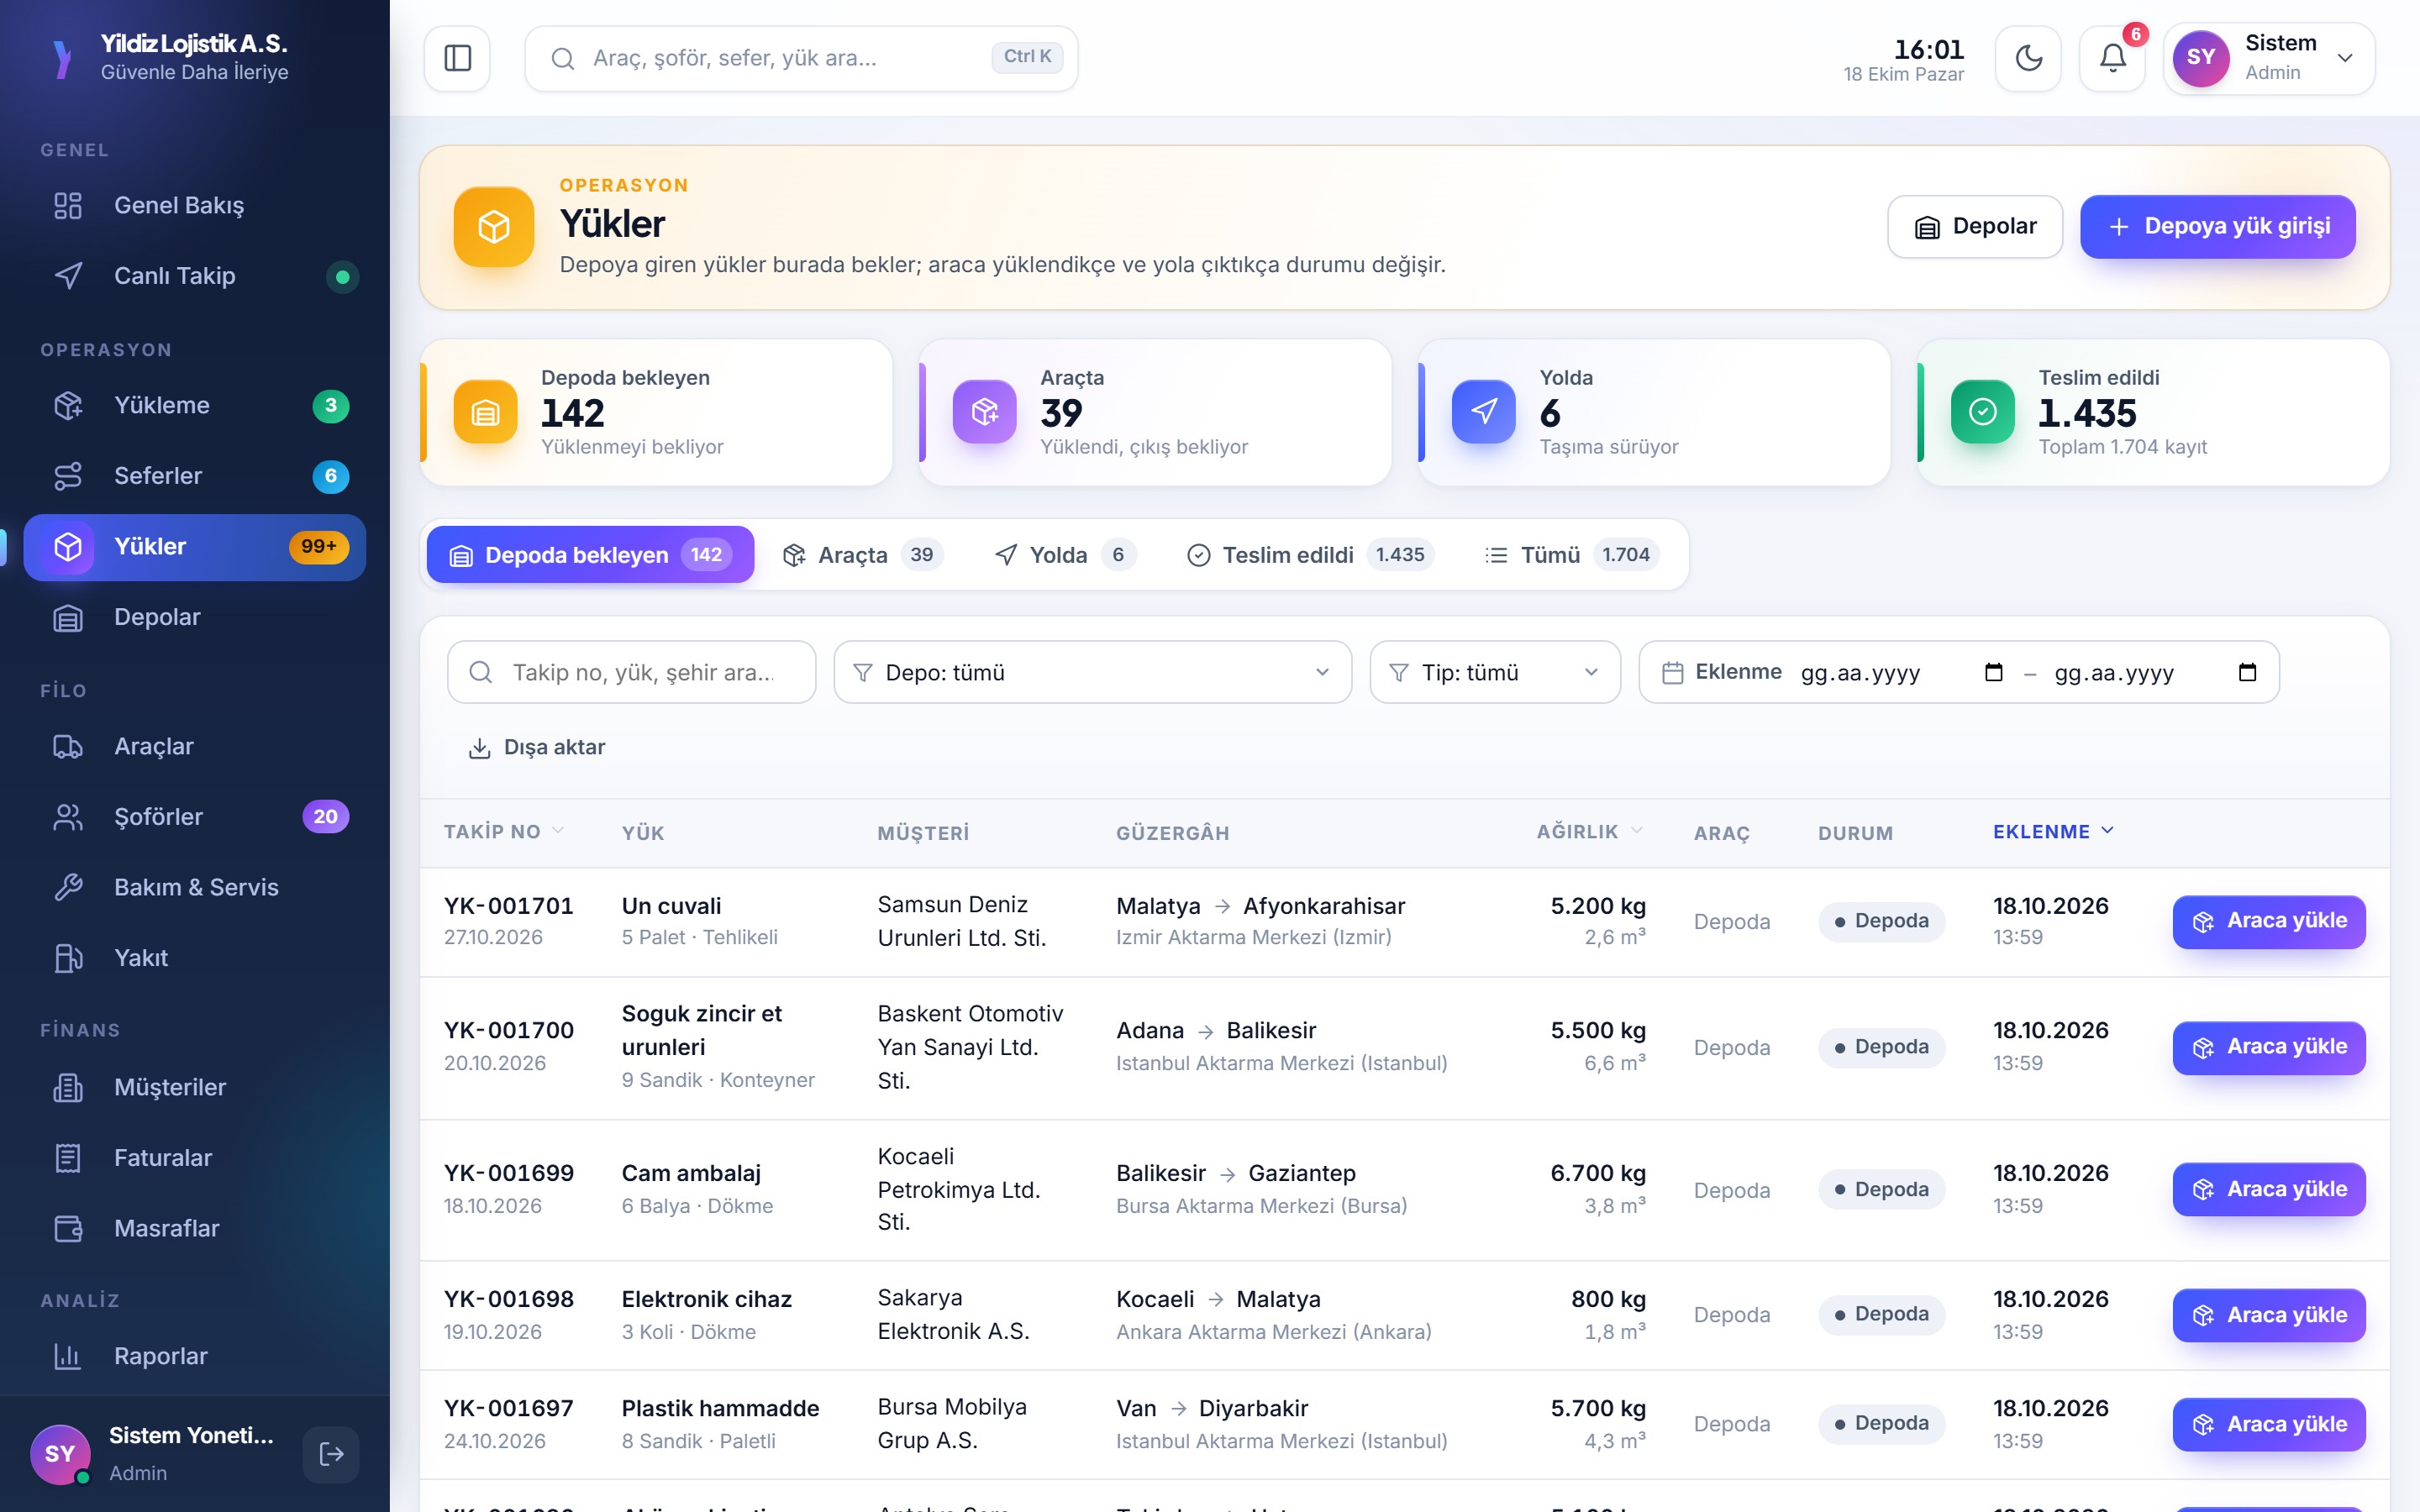Focus the Takip no search field
Screen dimensions: 2420x1512
pos(631,672)
